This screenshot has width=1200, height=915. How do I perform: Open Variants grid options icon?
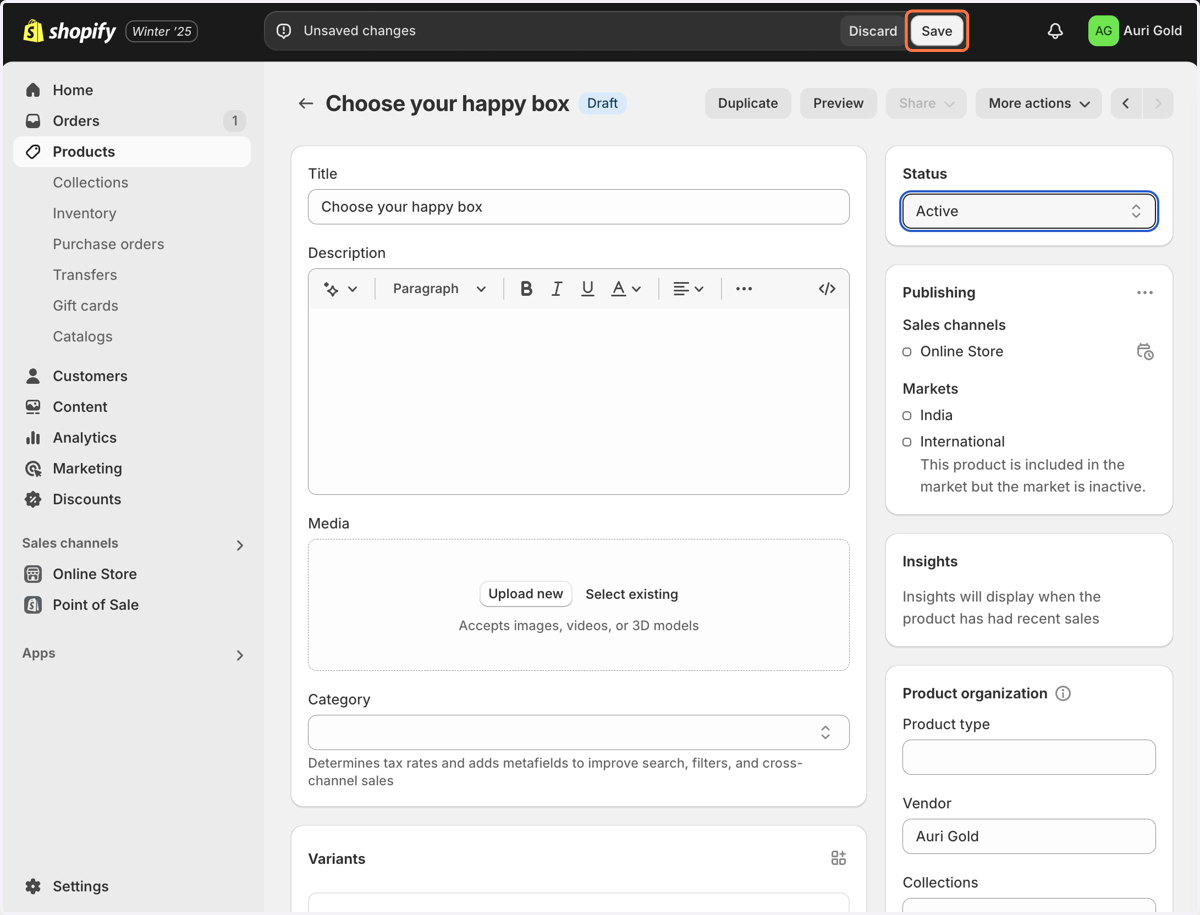click(x=838, y=858)
